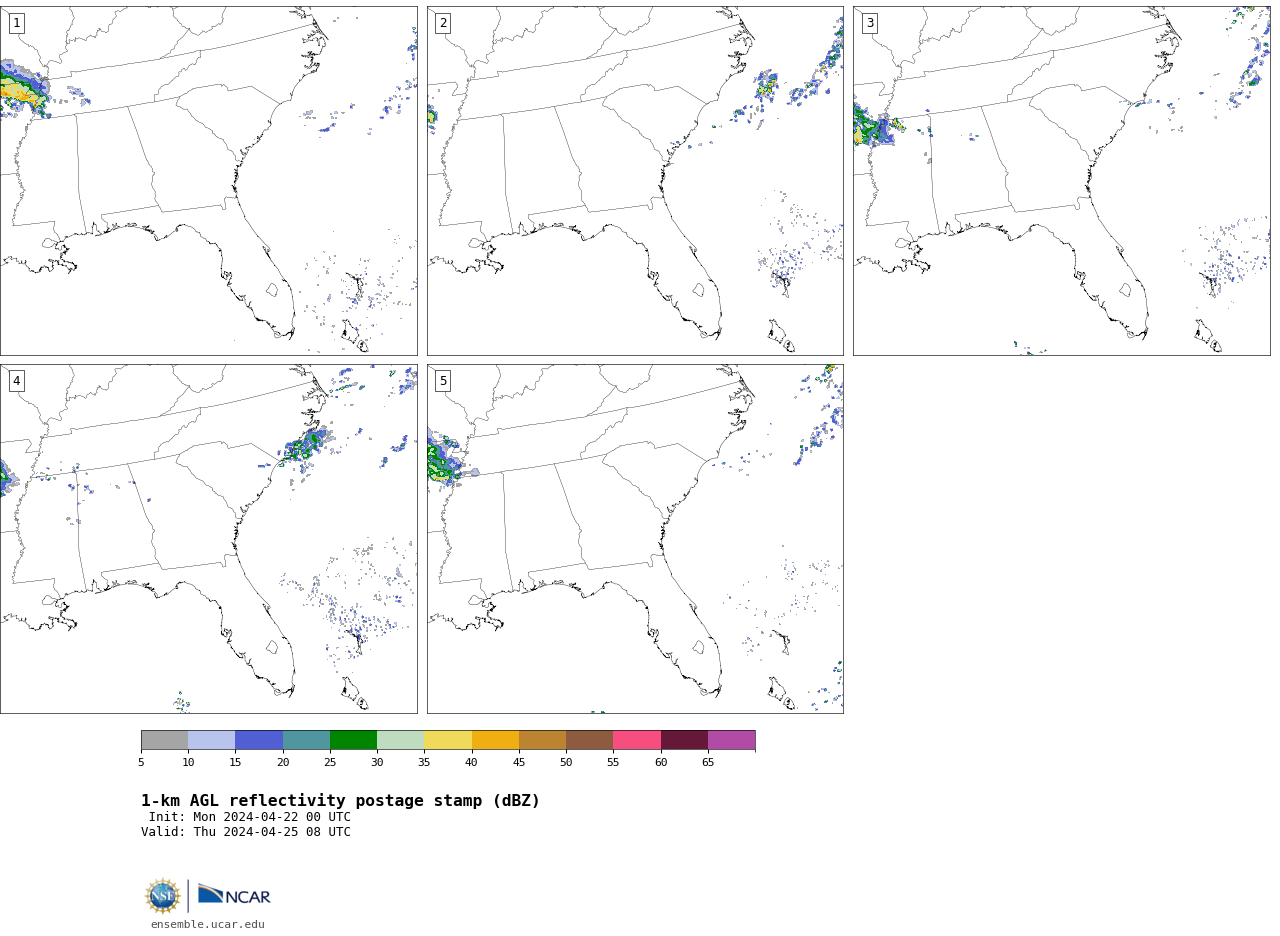Screen dimensions: 1280x936
Task: Select the maroon 60-65 dBZ swatch
Action: click(684, 740)
